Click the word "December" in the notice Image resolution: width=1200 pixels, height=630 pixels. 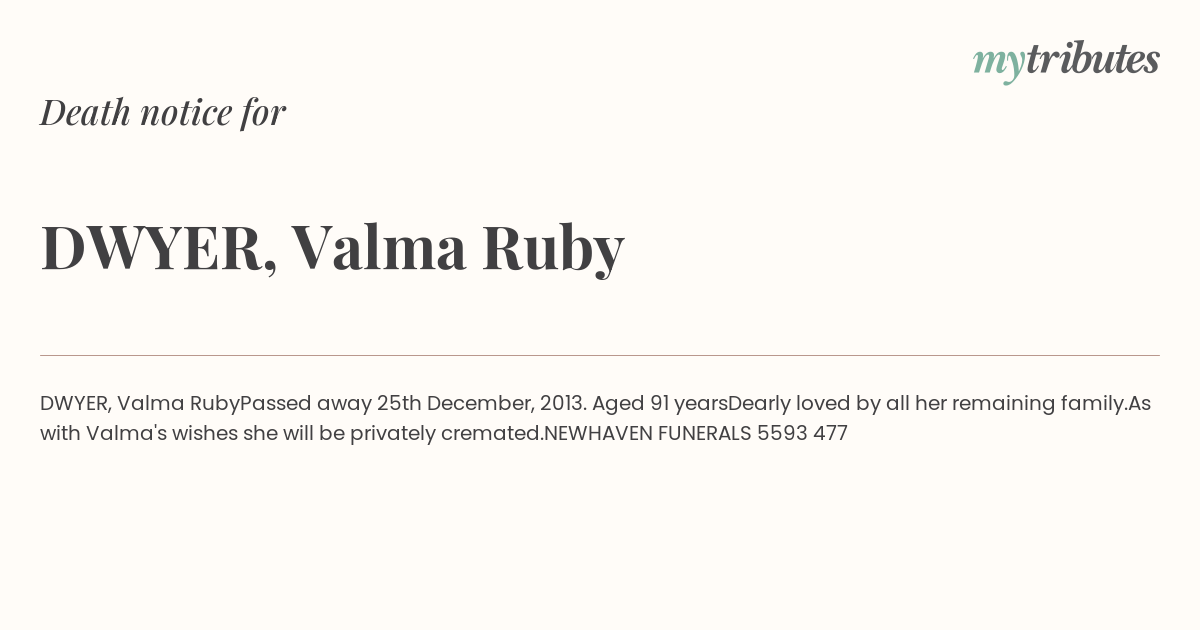click(480, 404)
